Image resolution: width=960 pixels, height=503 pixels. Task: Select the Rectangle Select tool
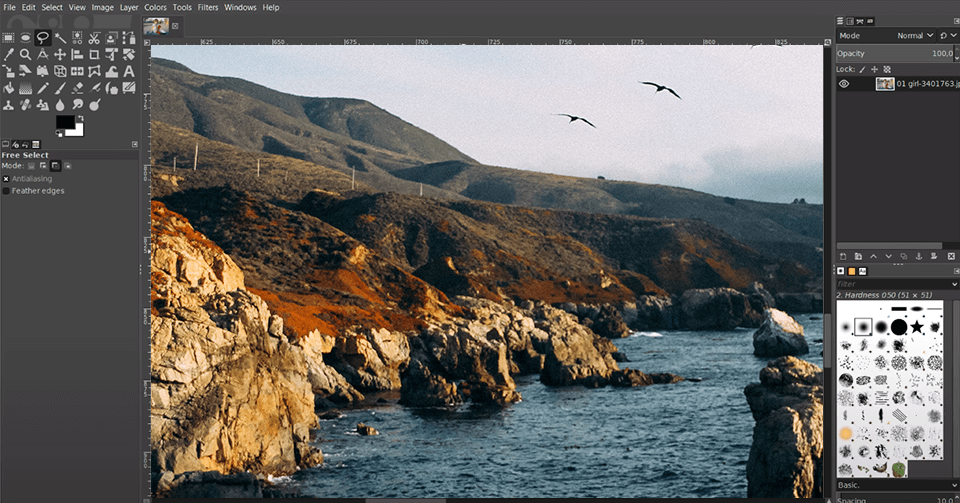[x=8, y=38]
